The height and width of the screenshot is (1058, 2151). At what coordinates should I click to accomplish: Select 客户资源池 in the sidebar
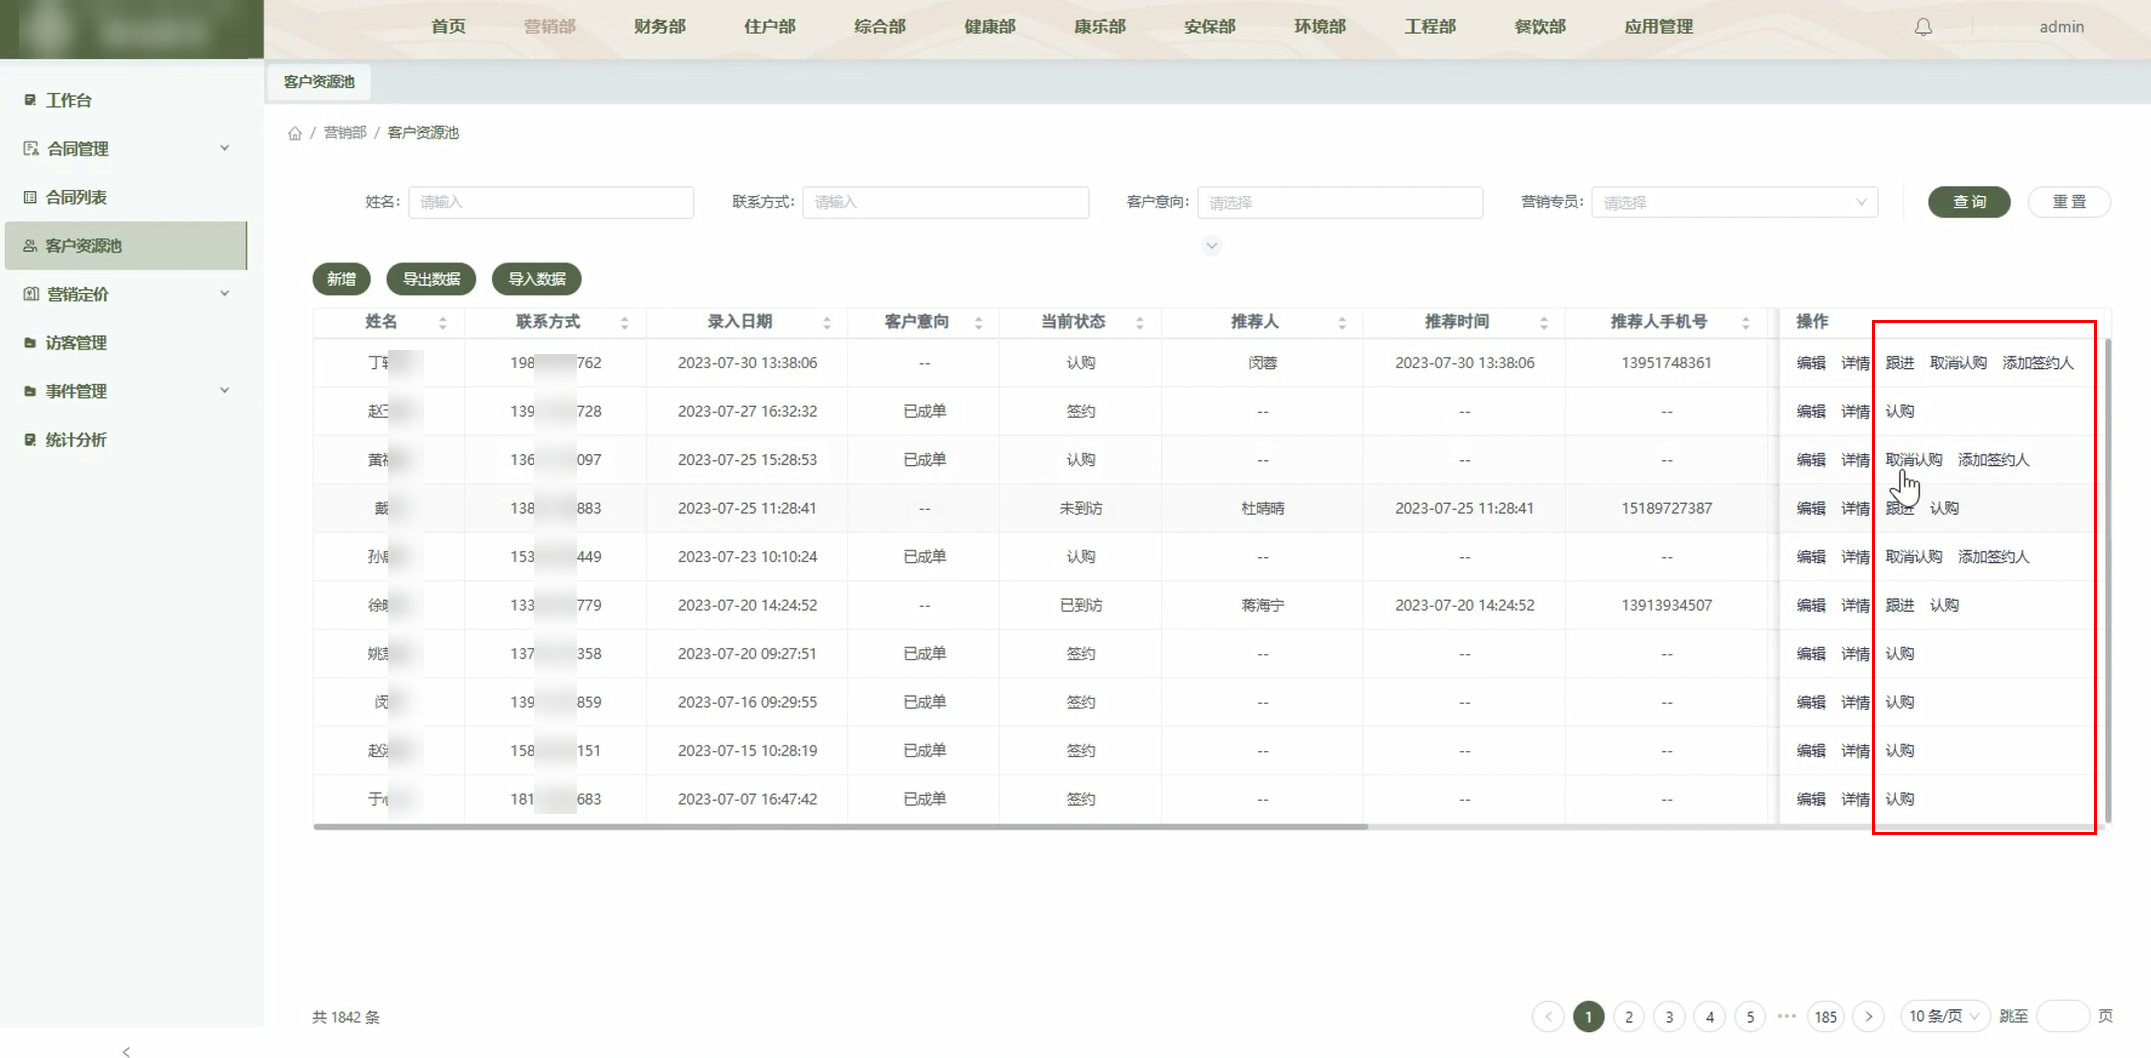pos(126,246)
